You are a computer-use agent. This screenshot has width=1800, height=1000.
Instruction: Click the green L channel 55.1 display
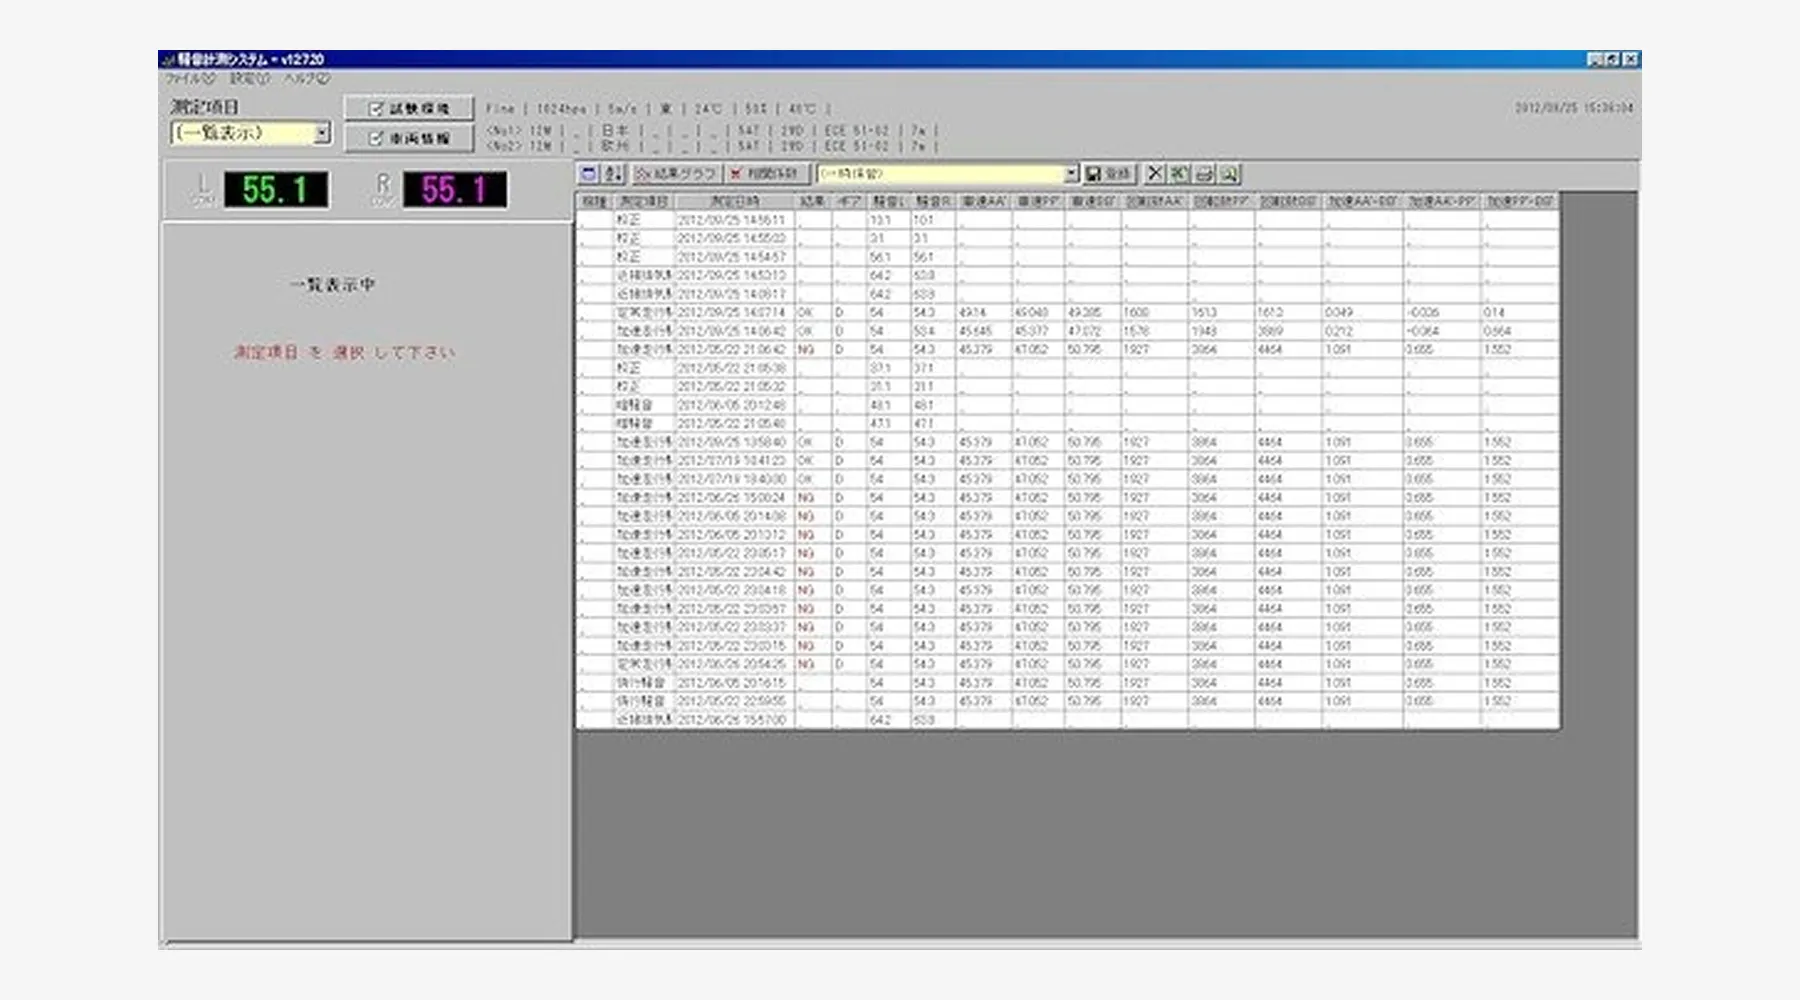276,190
